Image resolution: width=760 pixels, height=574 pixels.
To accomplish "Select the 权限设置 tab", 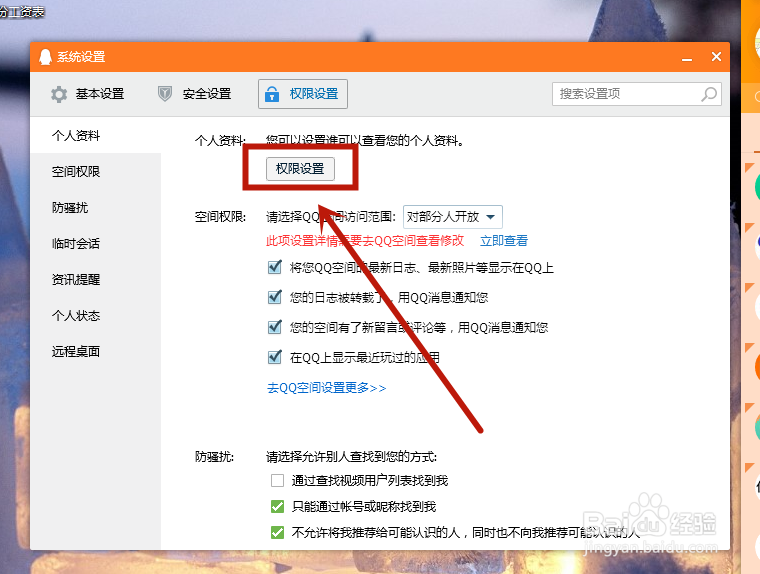I will [x=302, y=94].
